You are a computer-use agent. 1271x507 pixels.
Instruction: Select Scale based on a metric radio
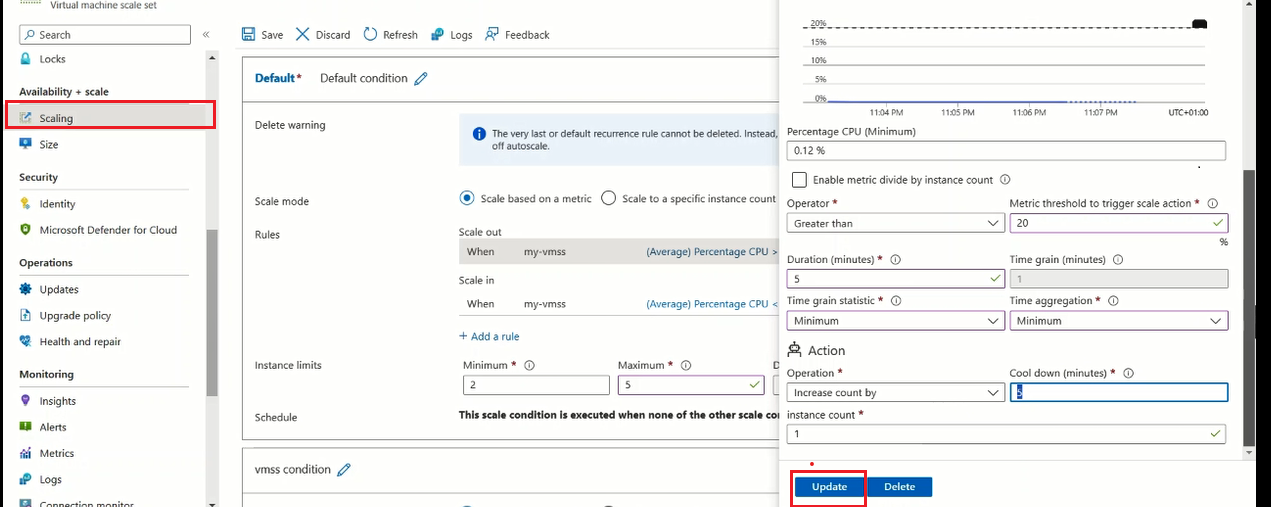tap(467, 198)
